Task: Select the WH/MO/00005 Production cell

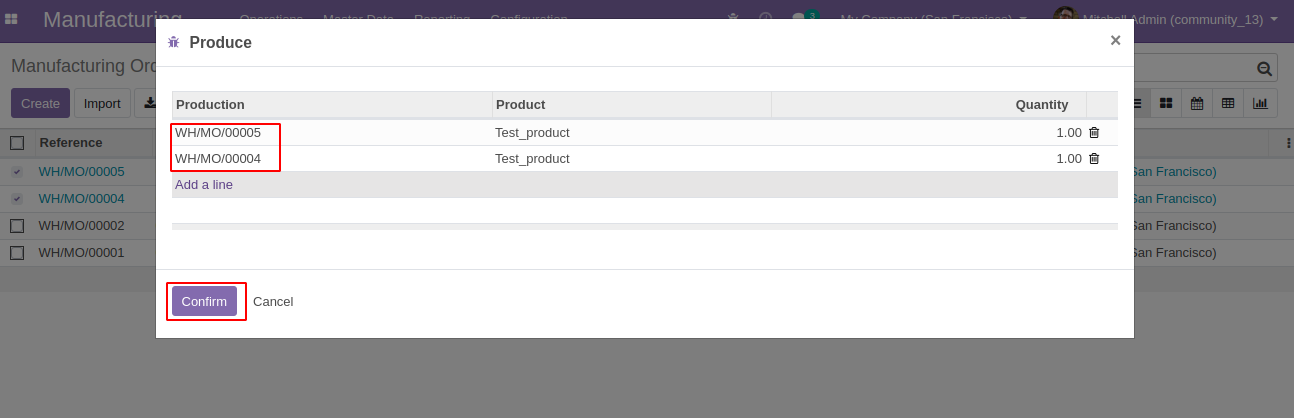Action: click(218, 132)
